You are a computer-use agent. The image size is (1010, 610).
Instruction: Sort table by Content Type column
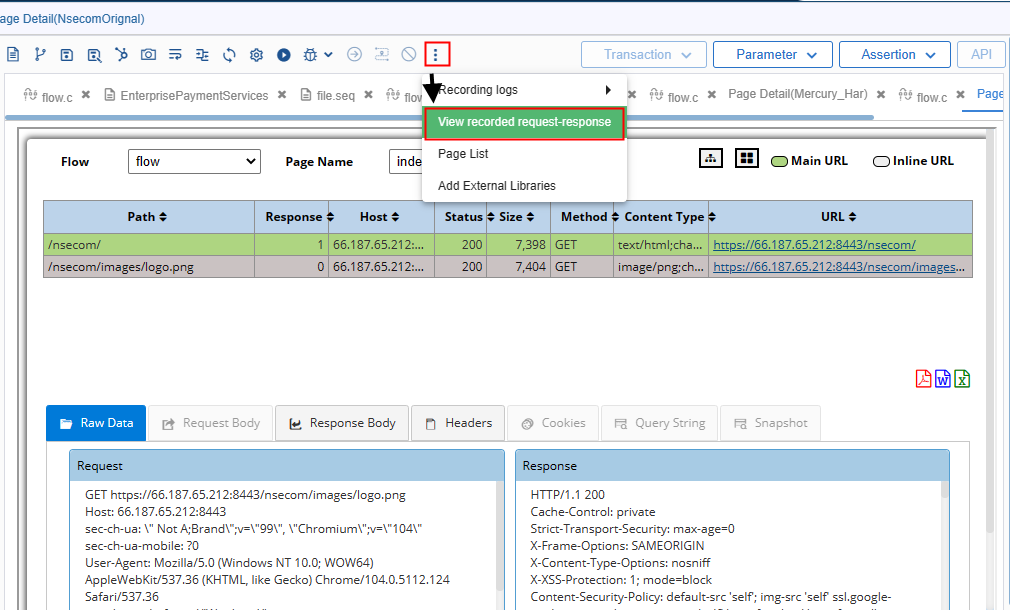click(661, 217)
